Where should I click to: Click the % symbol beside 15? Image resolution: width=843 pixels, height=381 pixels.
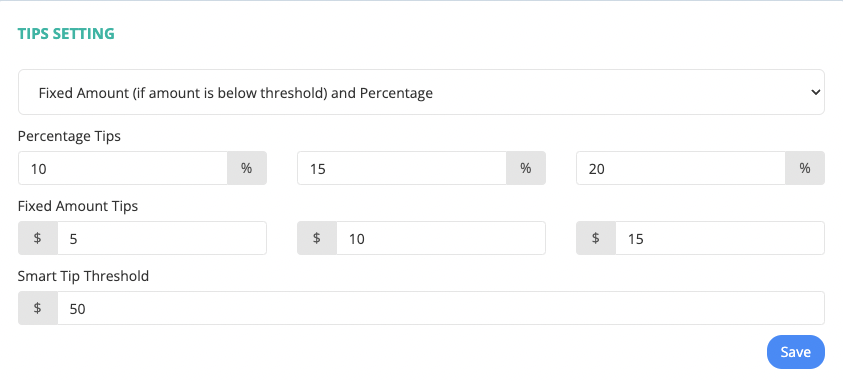point(526,168)
